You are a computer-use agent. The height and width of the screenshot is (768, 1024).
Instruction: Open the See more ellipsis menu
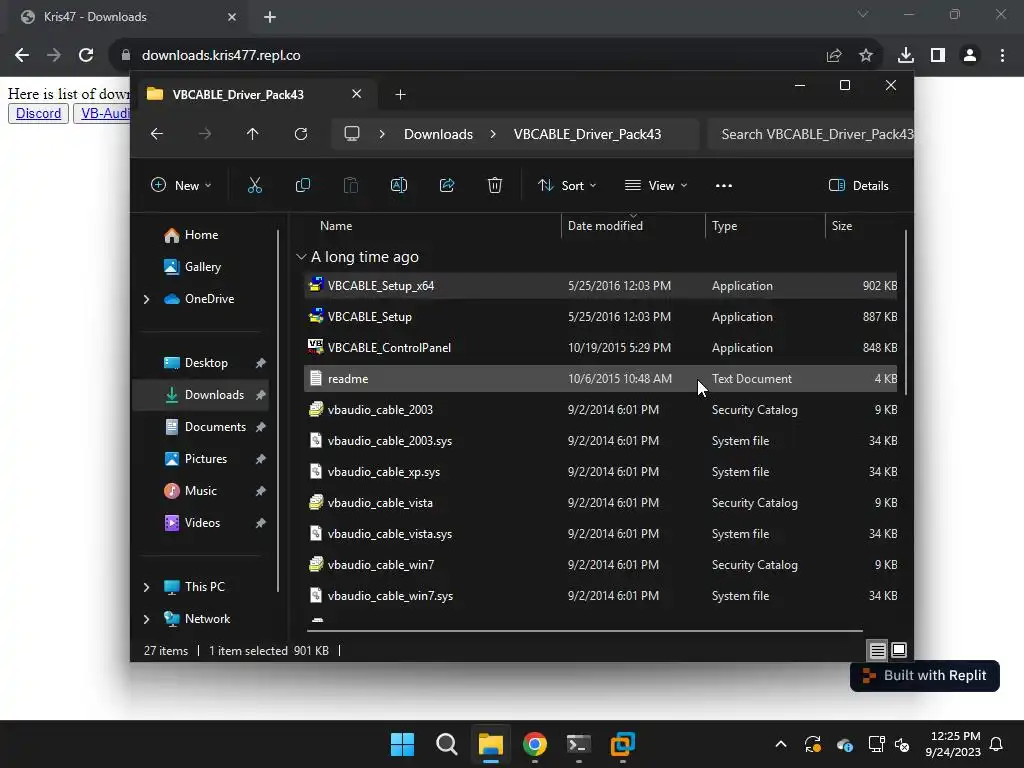pyautogui.click(x=724, y=185)
